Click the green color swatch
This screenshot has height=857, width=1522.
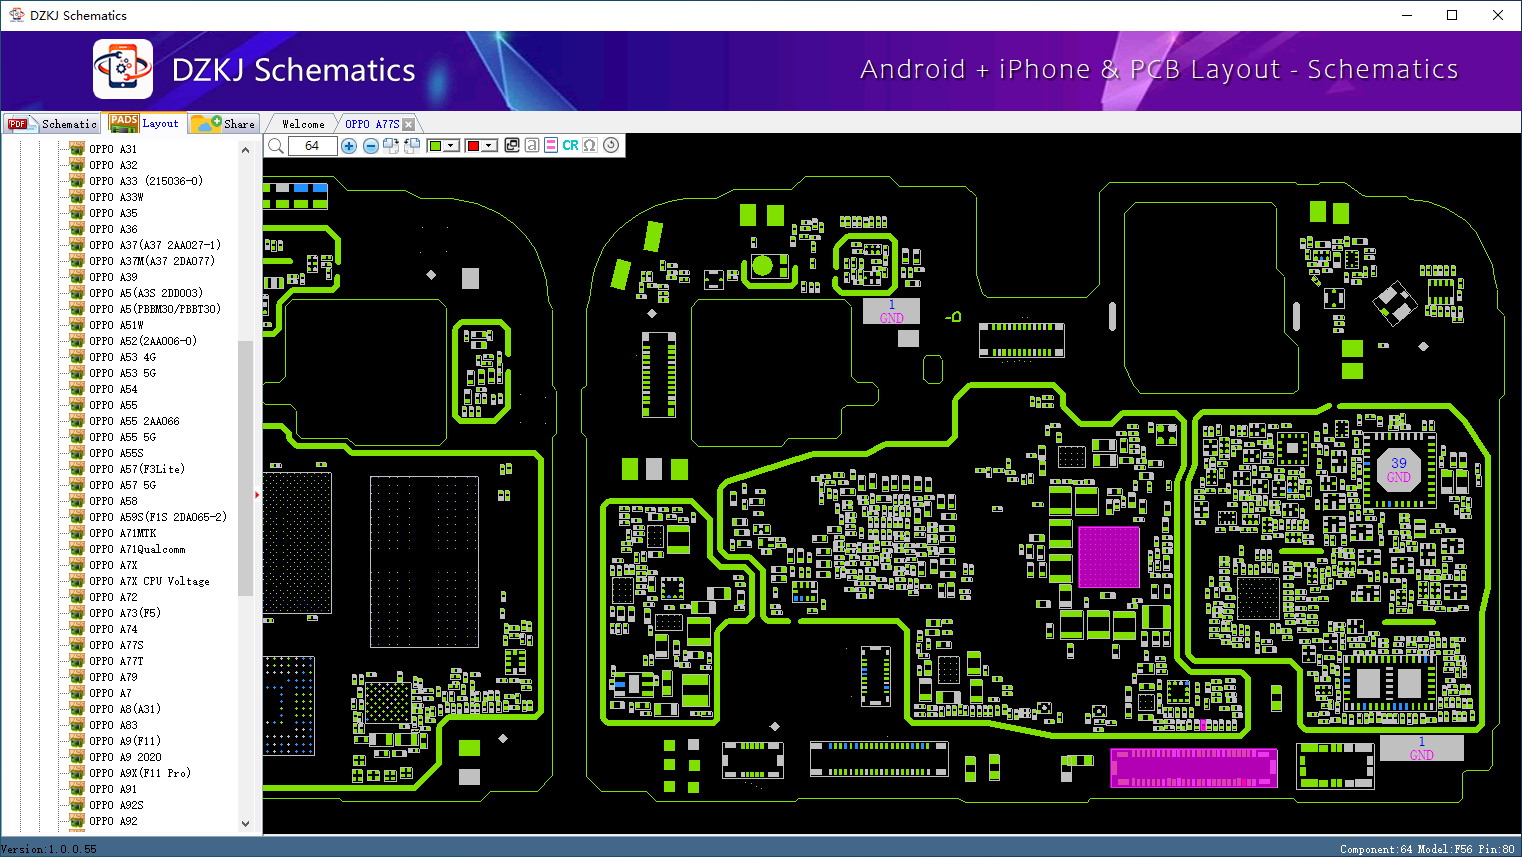click(x=435, y=146)
